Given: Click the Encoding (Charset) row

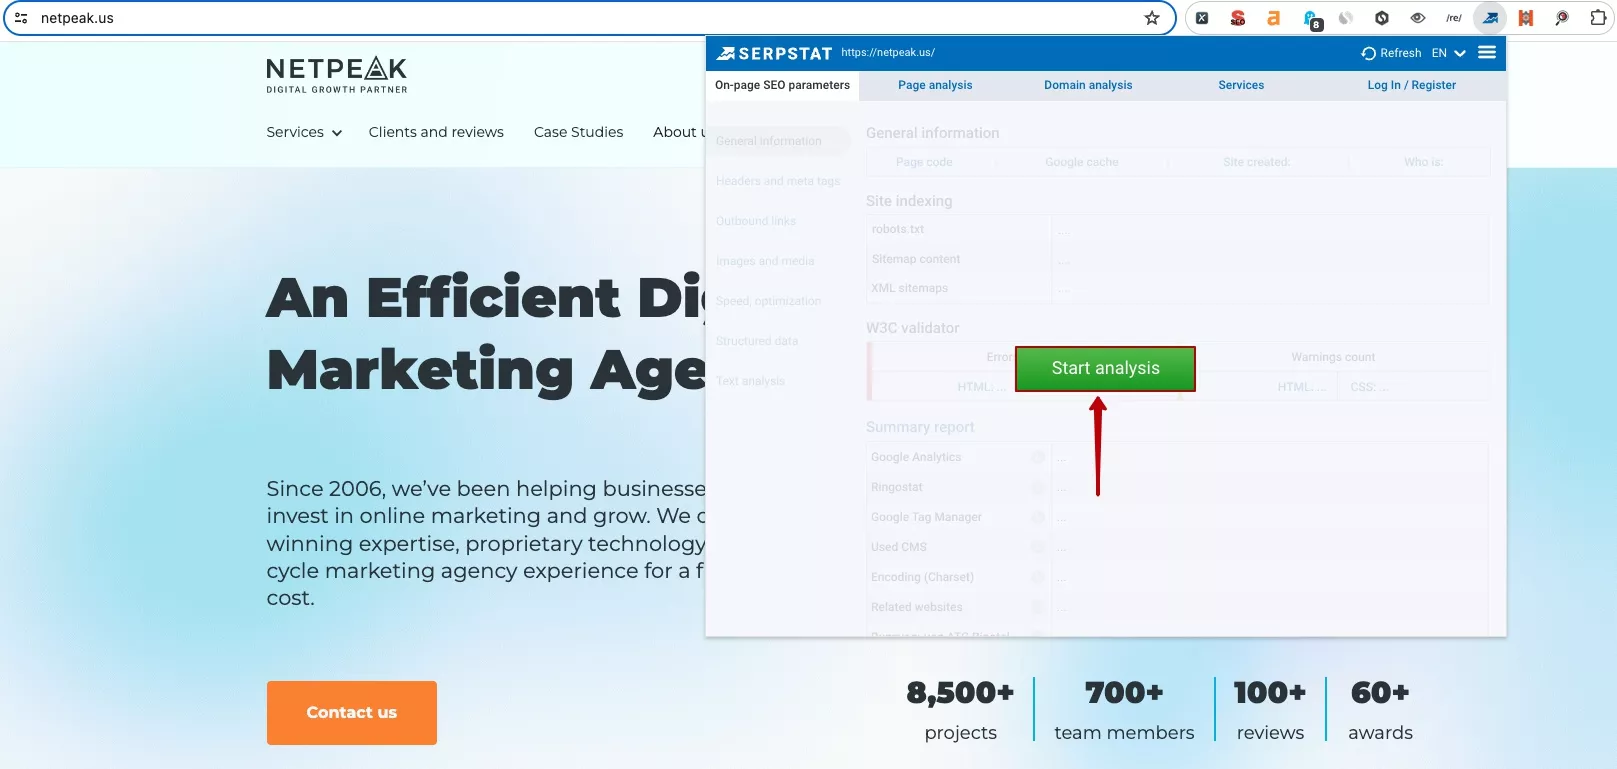Looking at the screenshot, I should [1177, 577].
